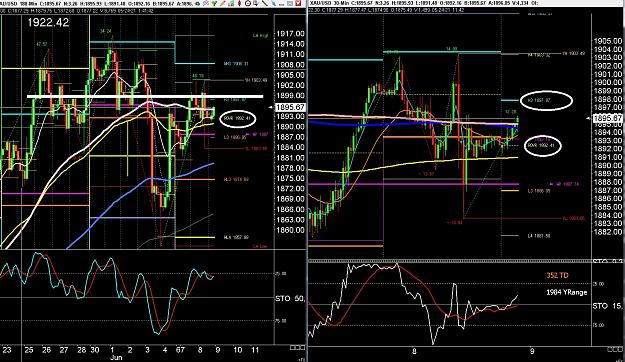This screenshot has width=625, height=362.
Task: Click date 9 on right chart time axis
Action: 532,351
